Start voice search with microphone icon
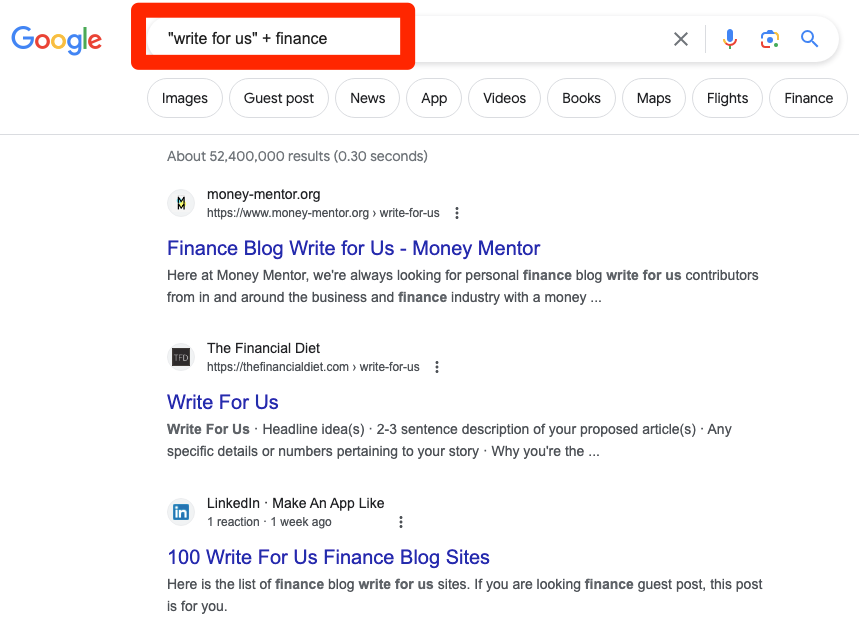This screenshot has width=859, height=636. click(x=730, y=39)
